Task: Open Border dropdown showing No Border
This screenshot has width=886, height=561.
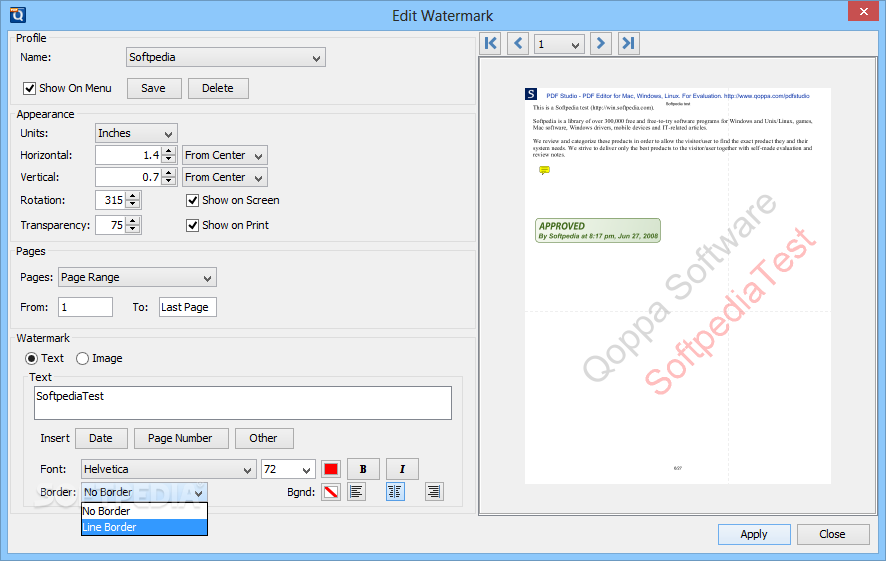Action: point(145,492)
